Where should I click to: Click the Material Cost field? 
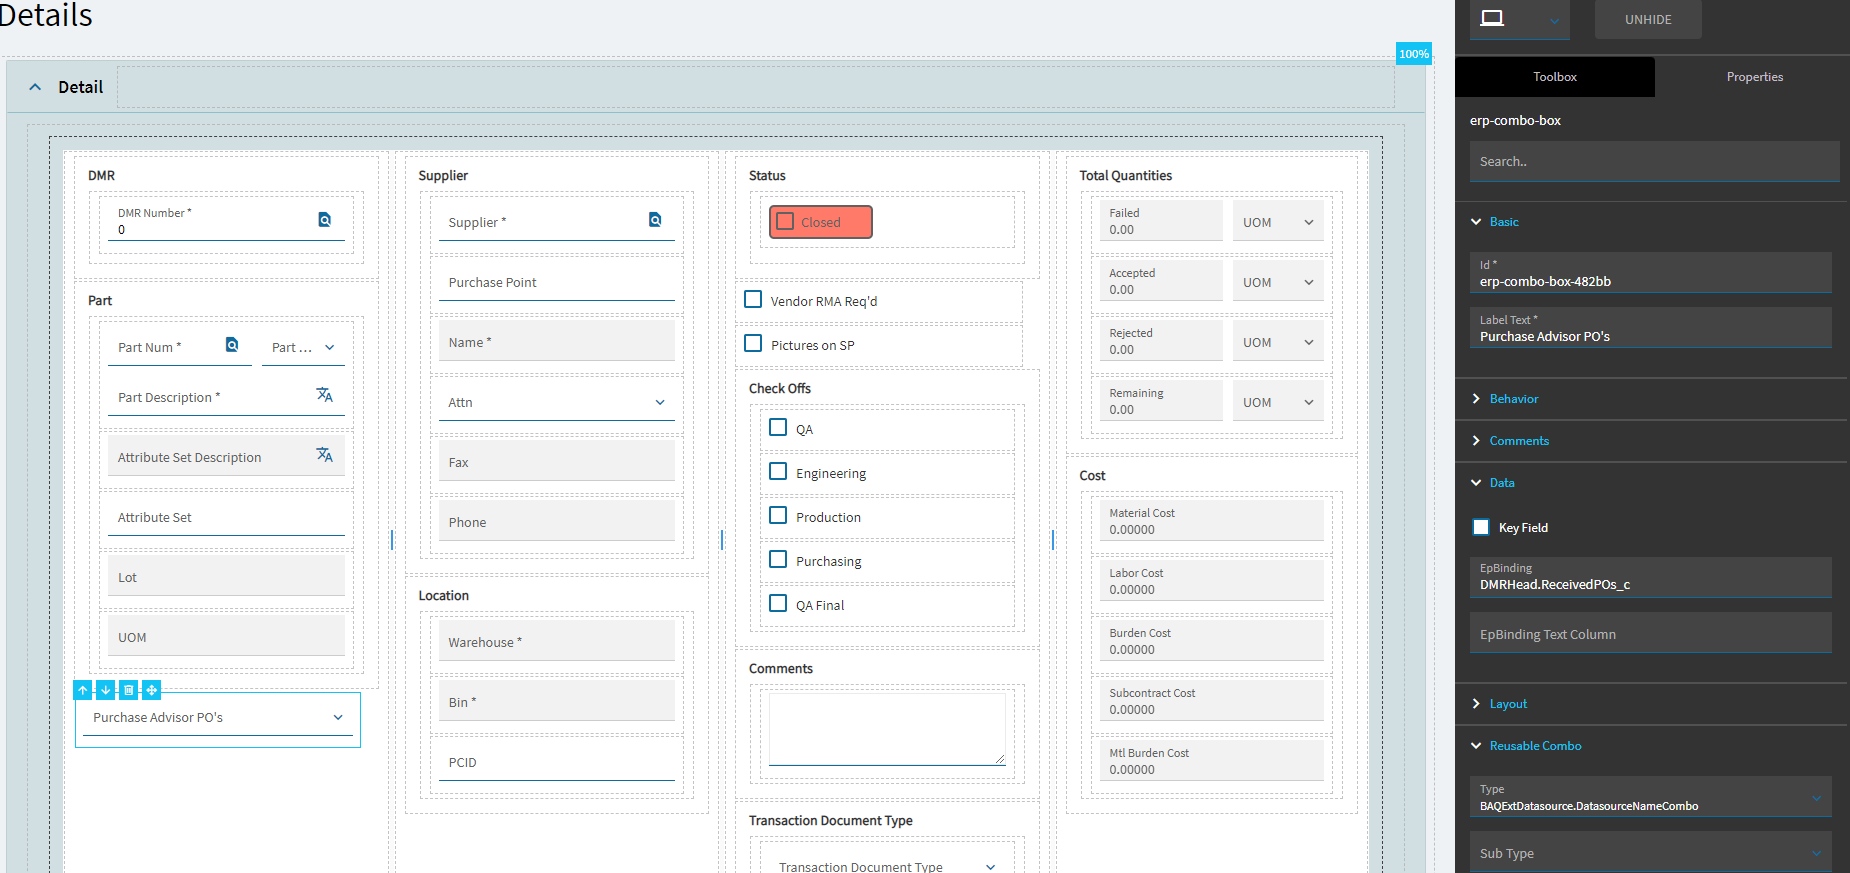[1211, 521]
